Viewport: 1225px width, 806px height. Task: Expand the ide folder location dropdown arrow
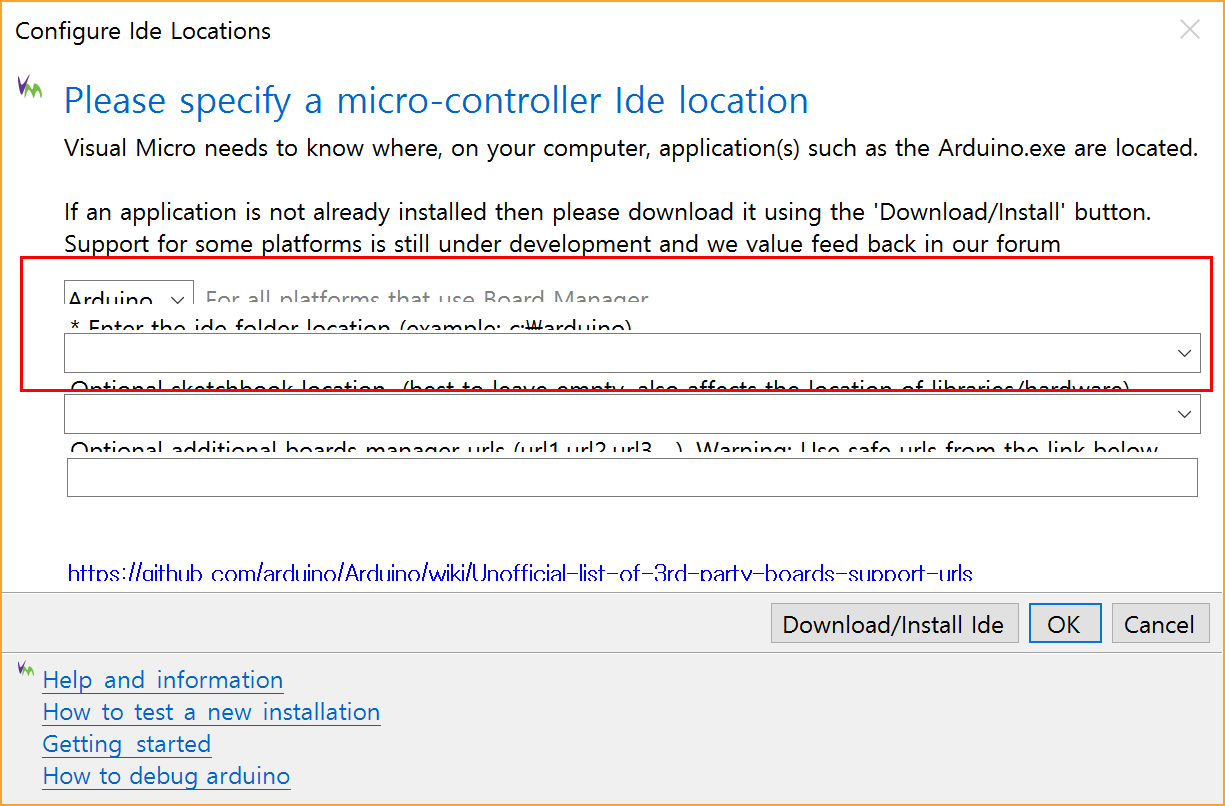click(1185, 353)
